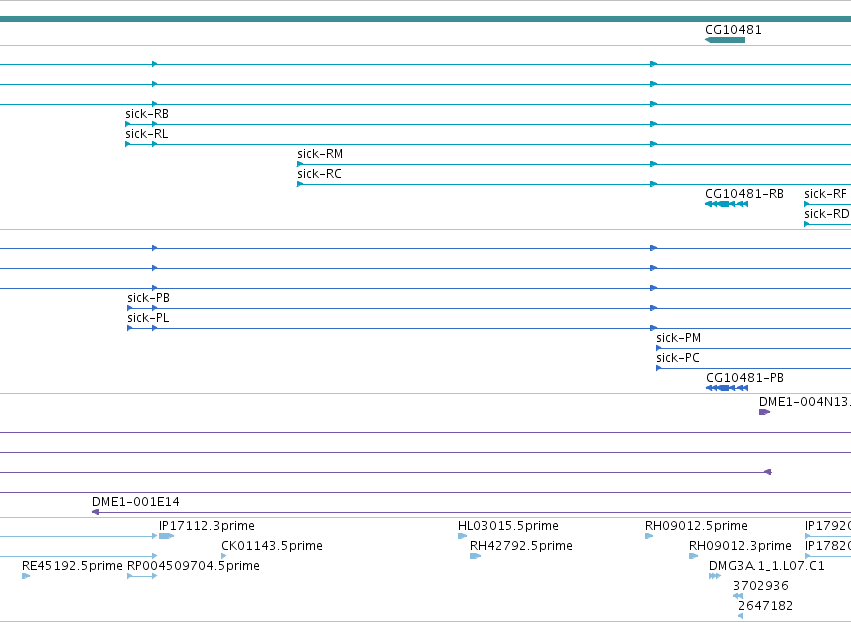
Task: Select the sick-RB transcript label
Action: pyautogui.click(x=147, y=114)
